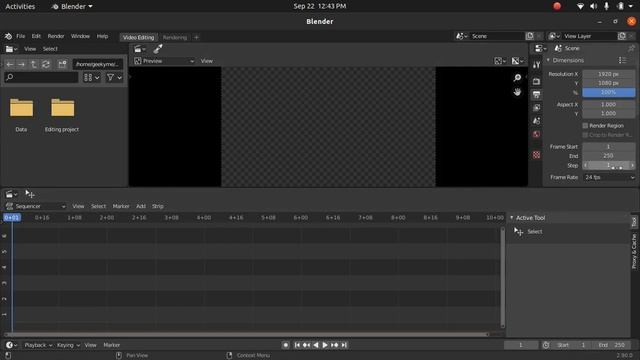The image size is (640, 360).
Task: Create a new folder in the file browser
Action: click(x=62, y=64)
